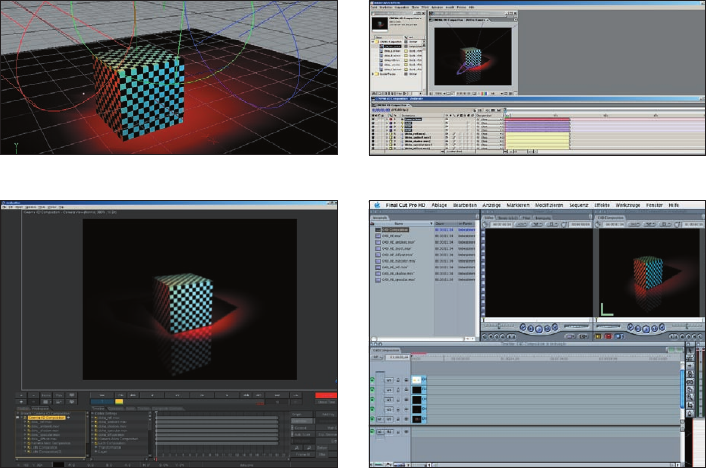Go to previous edit in the Final Cut Viewer

coord(523,327)
